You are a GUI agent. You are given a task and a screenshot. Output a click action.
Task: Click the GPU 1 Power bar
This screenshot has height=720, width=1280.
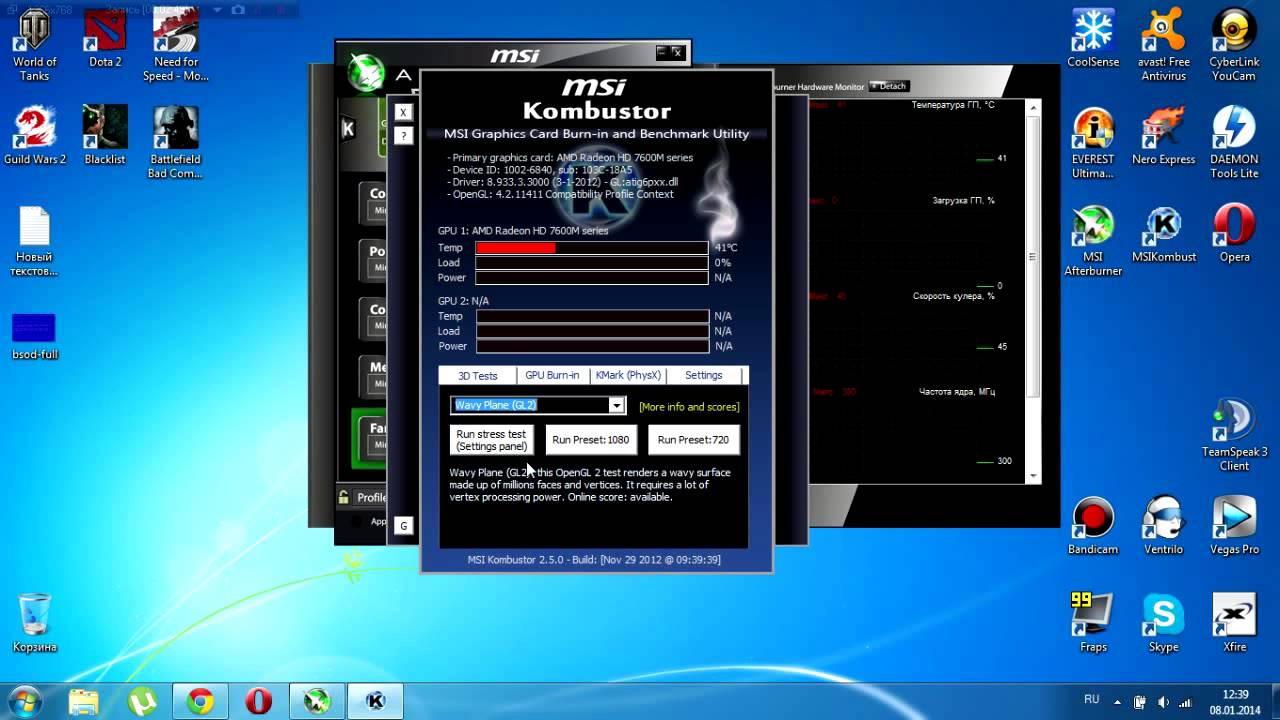592,277
